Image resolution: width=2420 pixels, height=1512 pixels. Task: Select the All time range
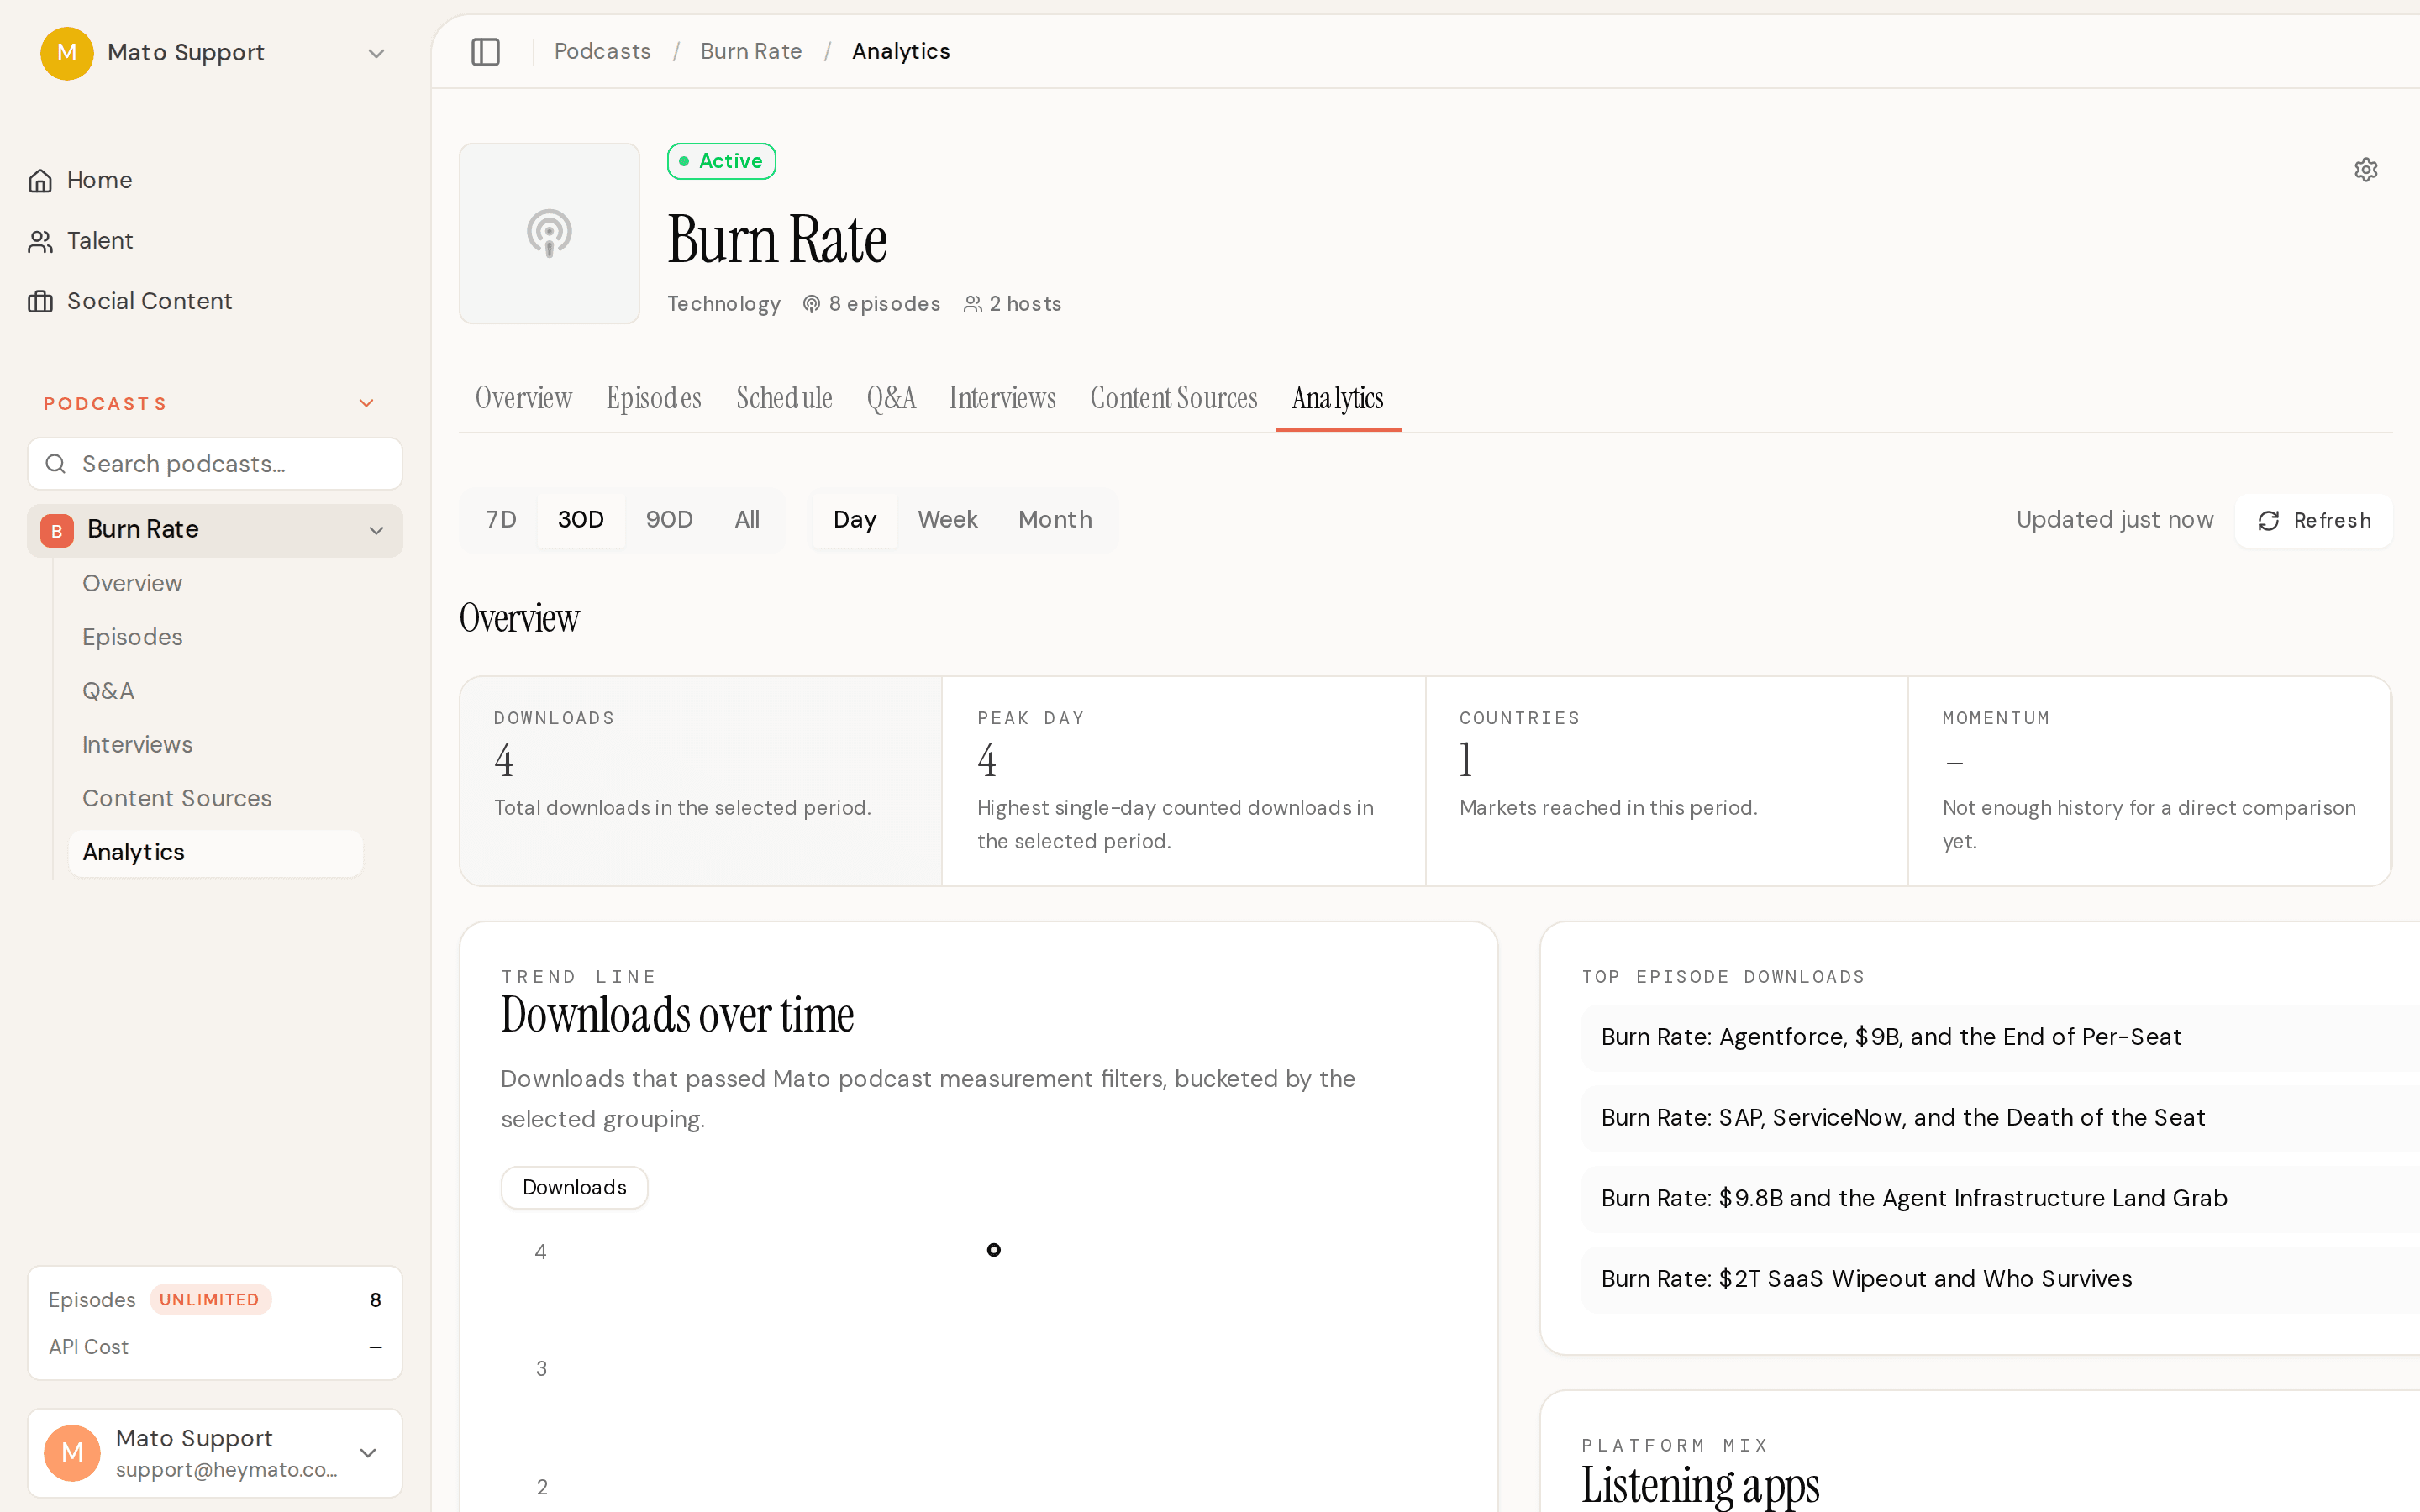747,520
